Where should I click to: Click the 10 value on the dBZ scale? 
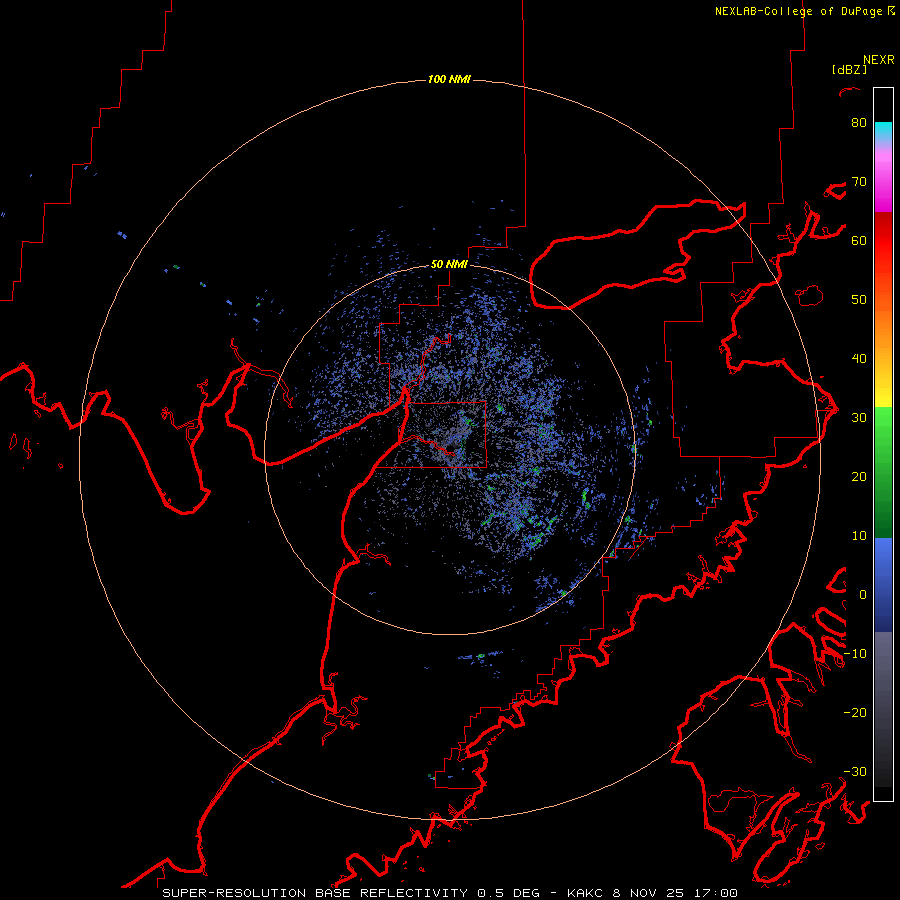(859, 536)
